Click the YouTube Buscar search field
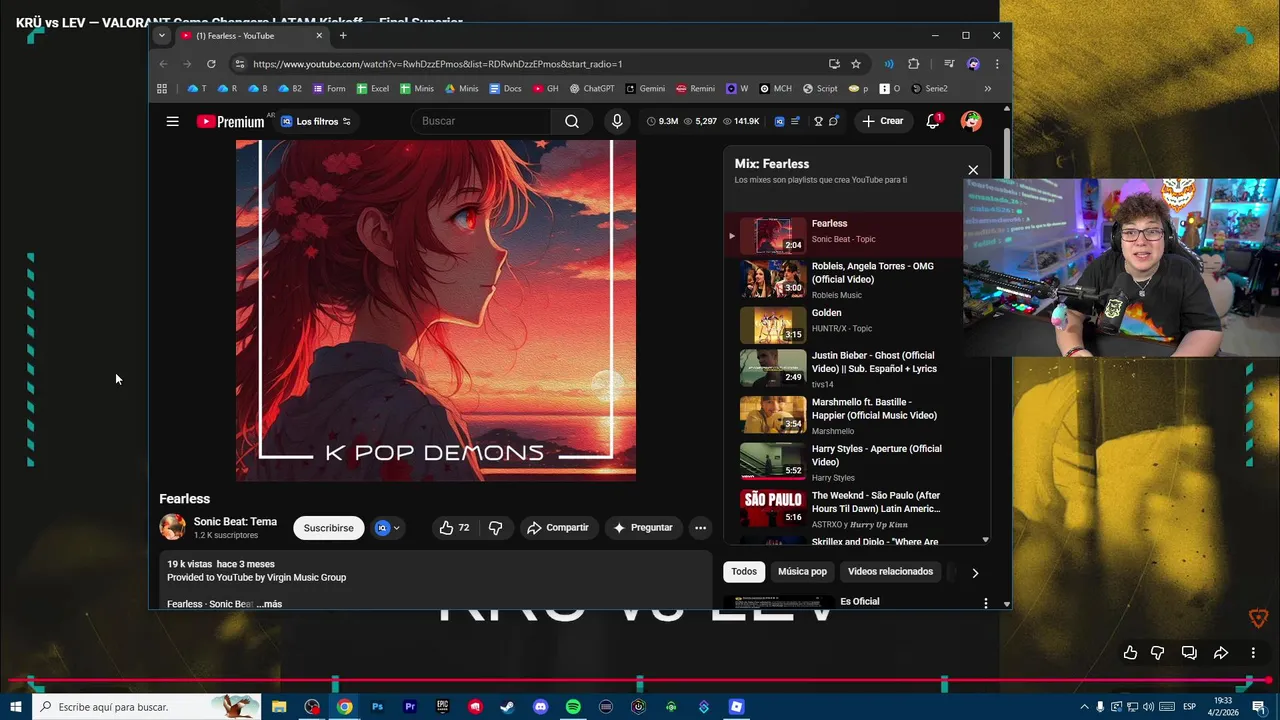This screenshot has height=720, width=1280. click(x=481, y=121)
